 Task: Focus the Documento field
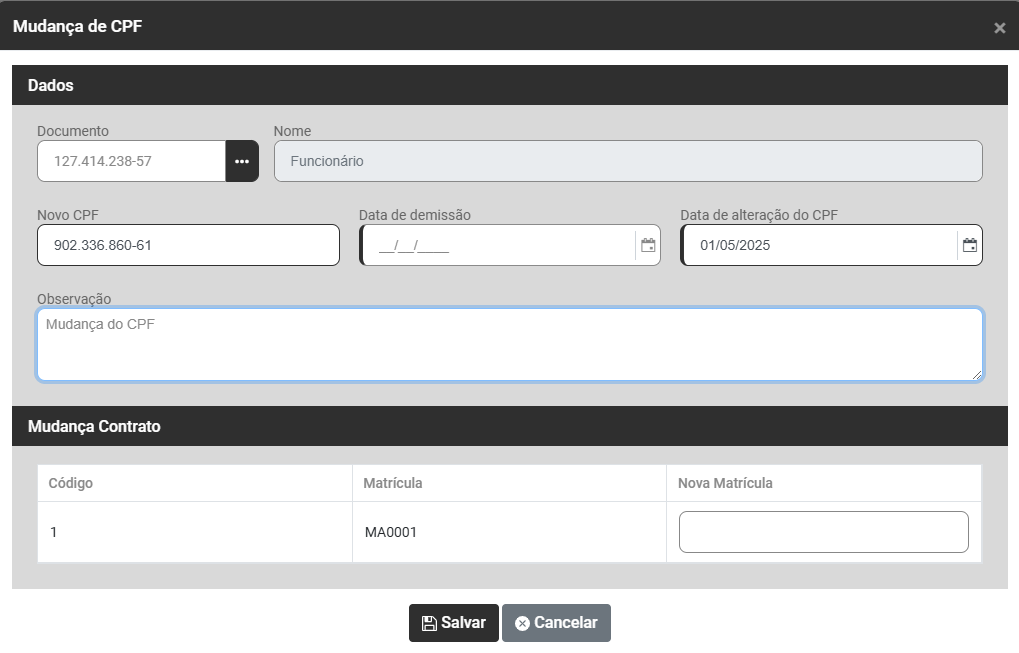pyautogui.click(x=131, y=161)
